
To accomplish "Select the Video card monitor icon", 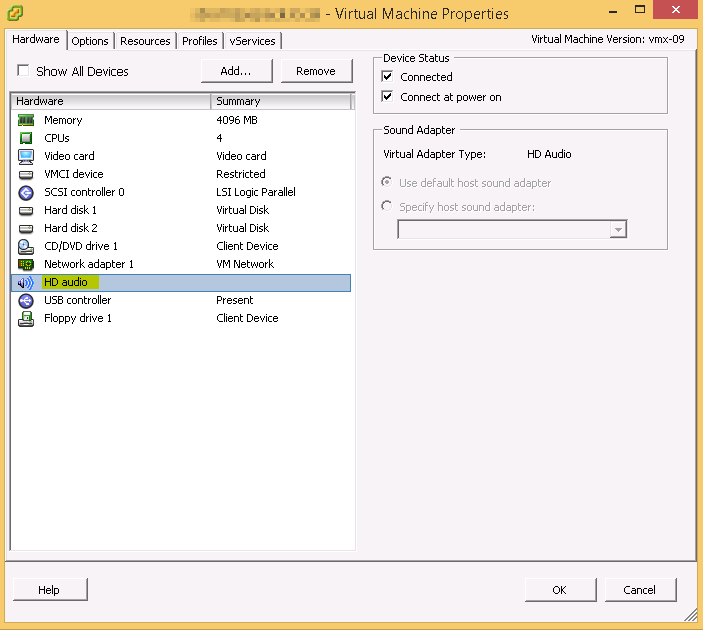I will tap(26, 156).
